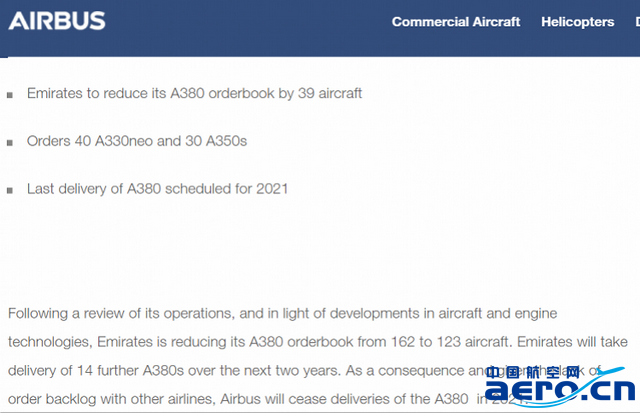The image size is (640, 413).
Task: Select the line 'Emirates to reduce its A380 orderbook'
Action: [x=194, y=93]
